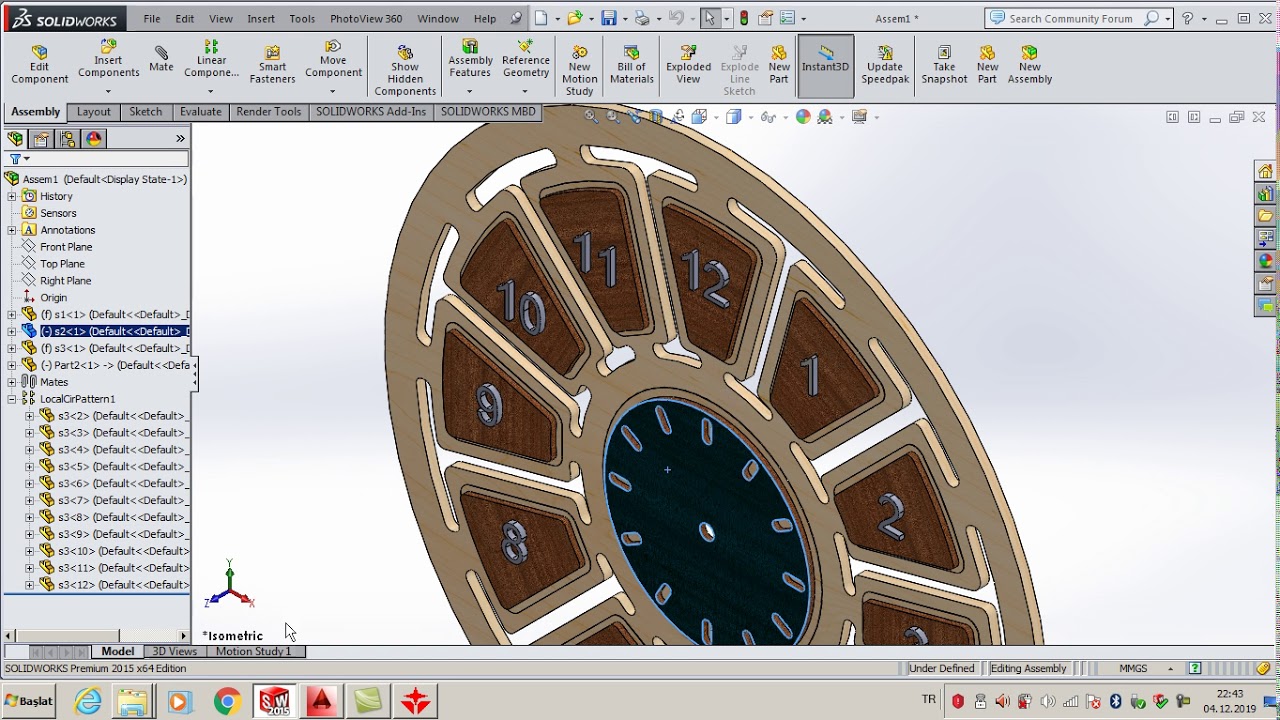Click the Open file icon
Screen dimensions: 1280x720
point(574,18)
